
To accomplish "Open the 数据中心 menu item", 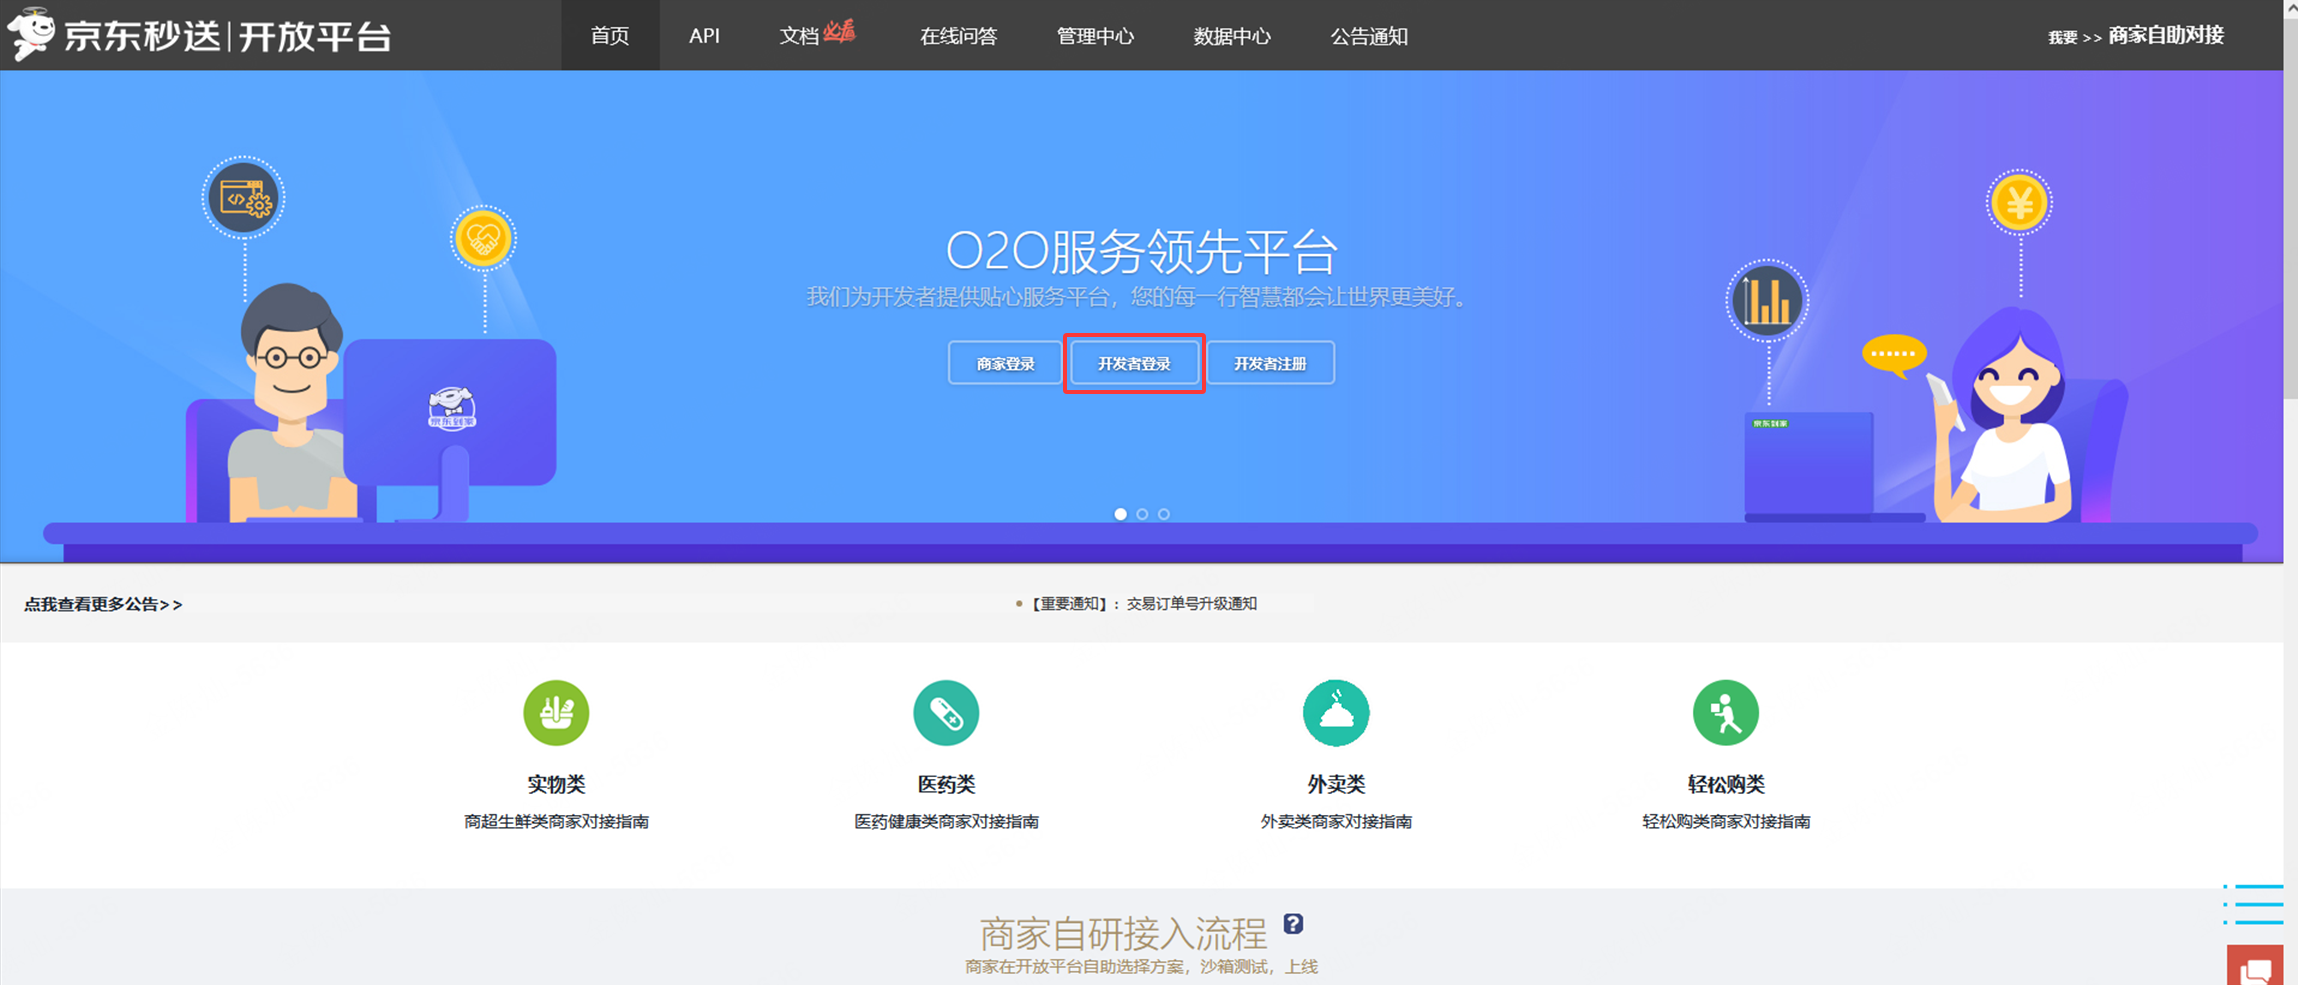I will (1232, 36).
